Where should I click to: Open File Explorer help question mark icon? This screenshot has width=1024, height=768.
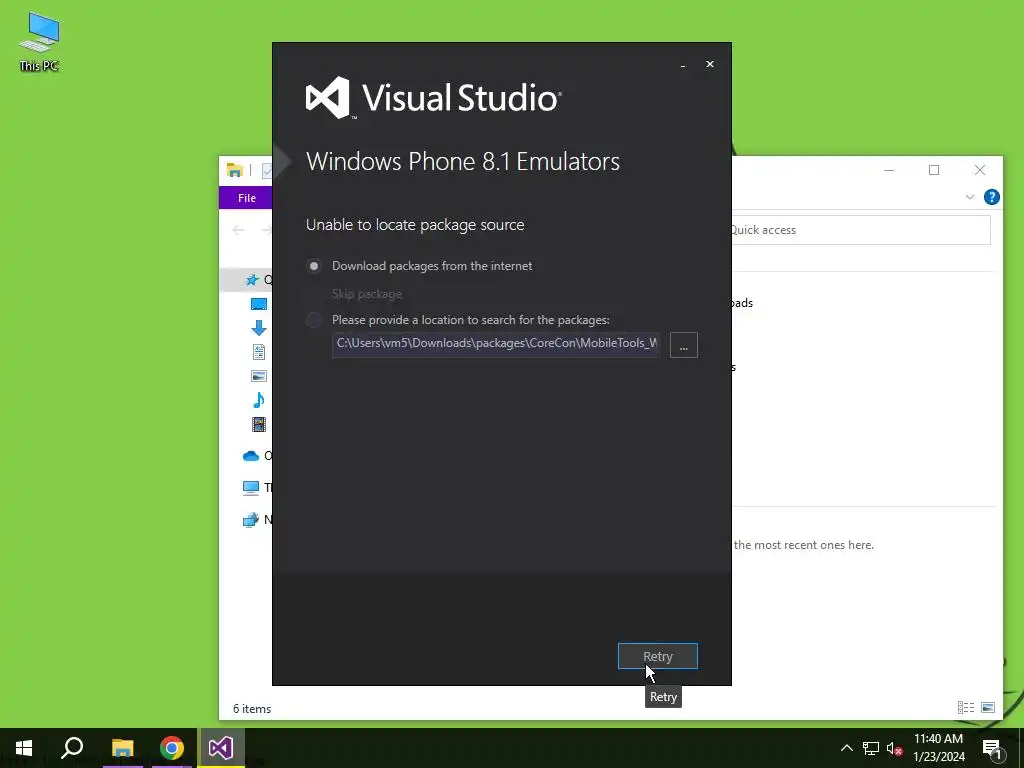click(991, 197)
